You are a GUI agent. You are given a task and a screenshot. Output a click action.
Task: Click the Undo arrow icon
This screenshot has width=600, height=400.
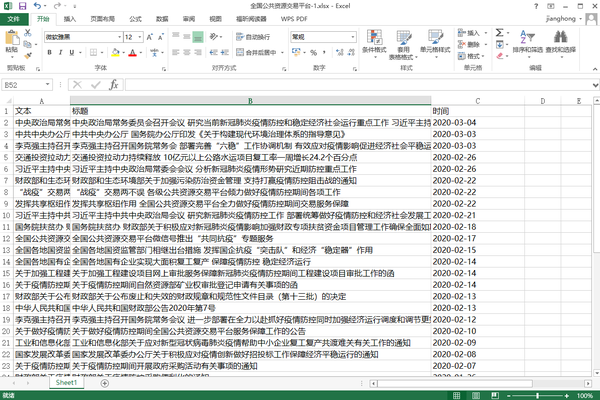click(x=37, y=6)
